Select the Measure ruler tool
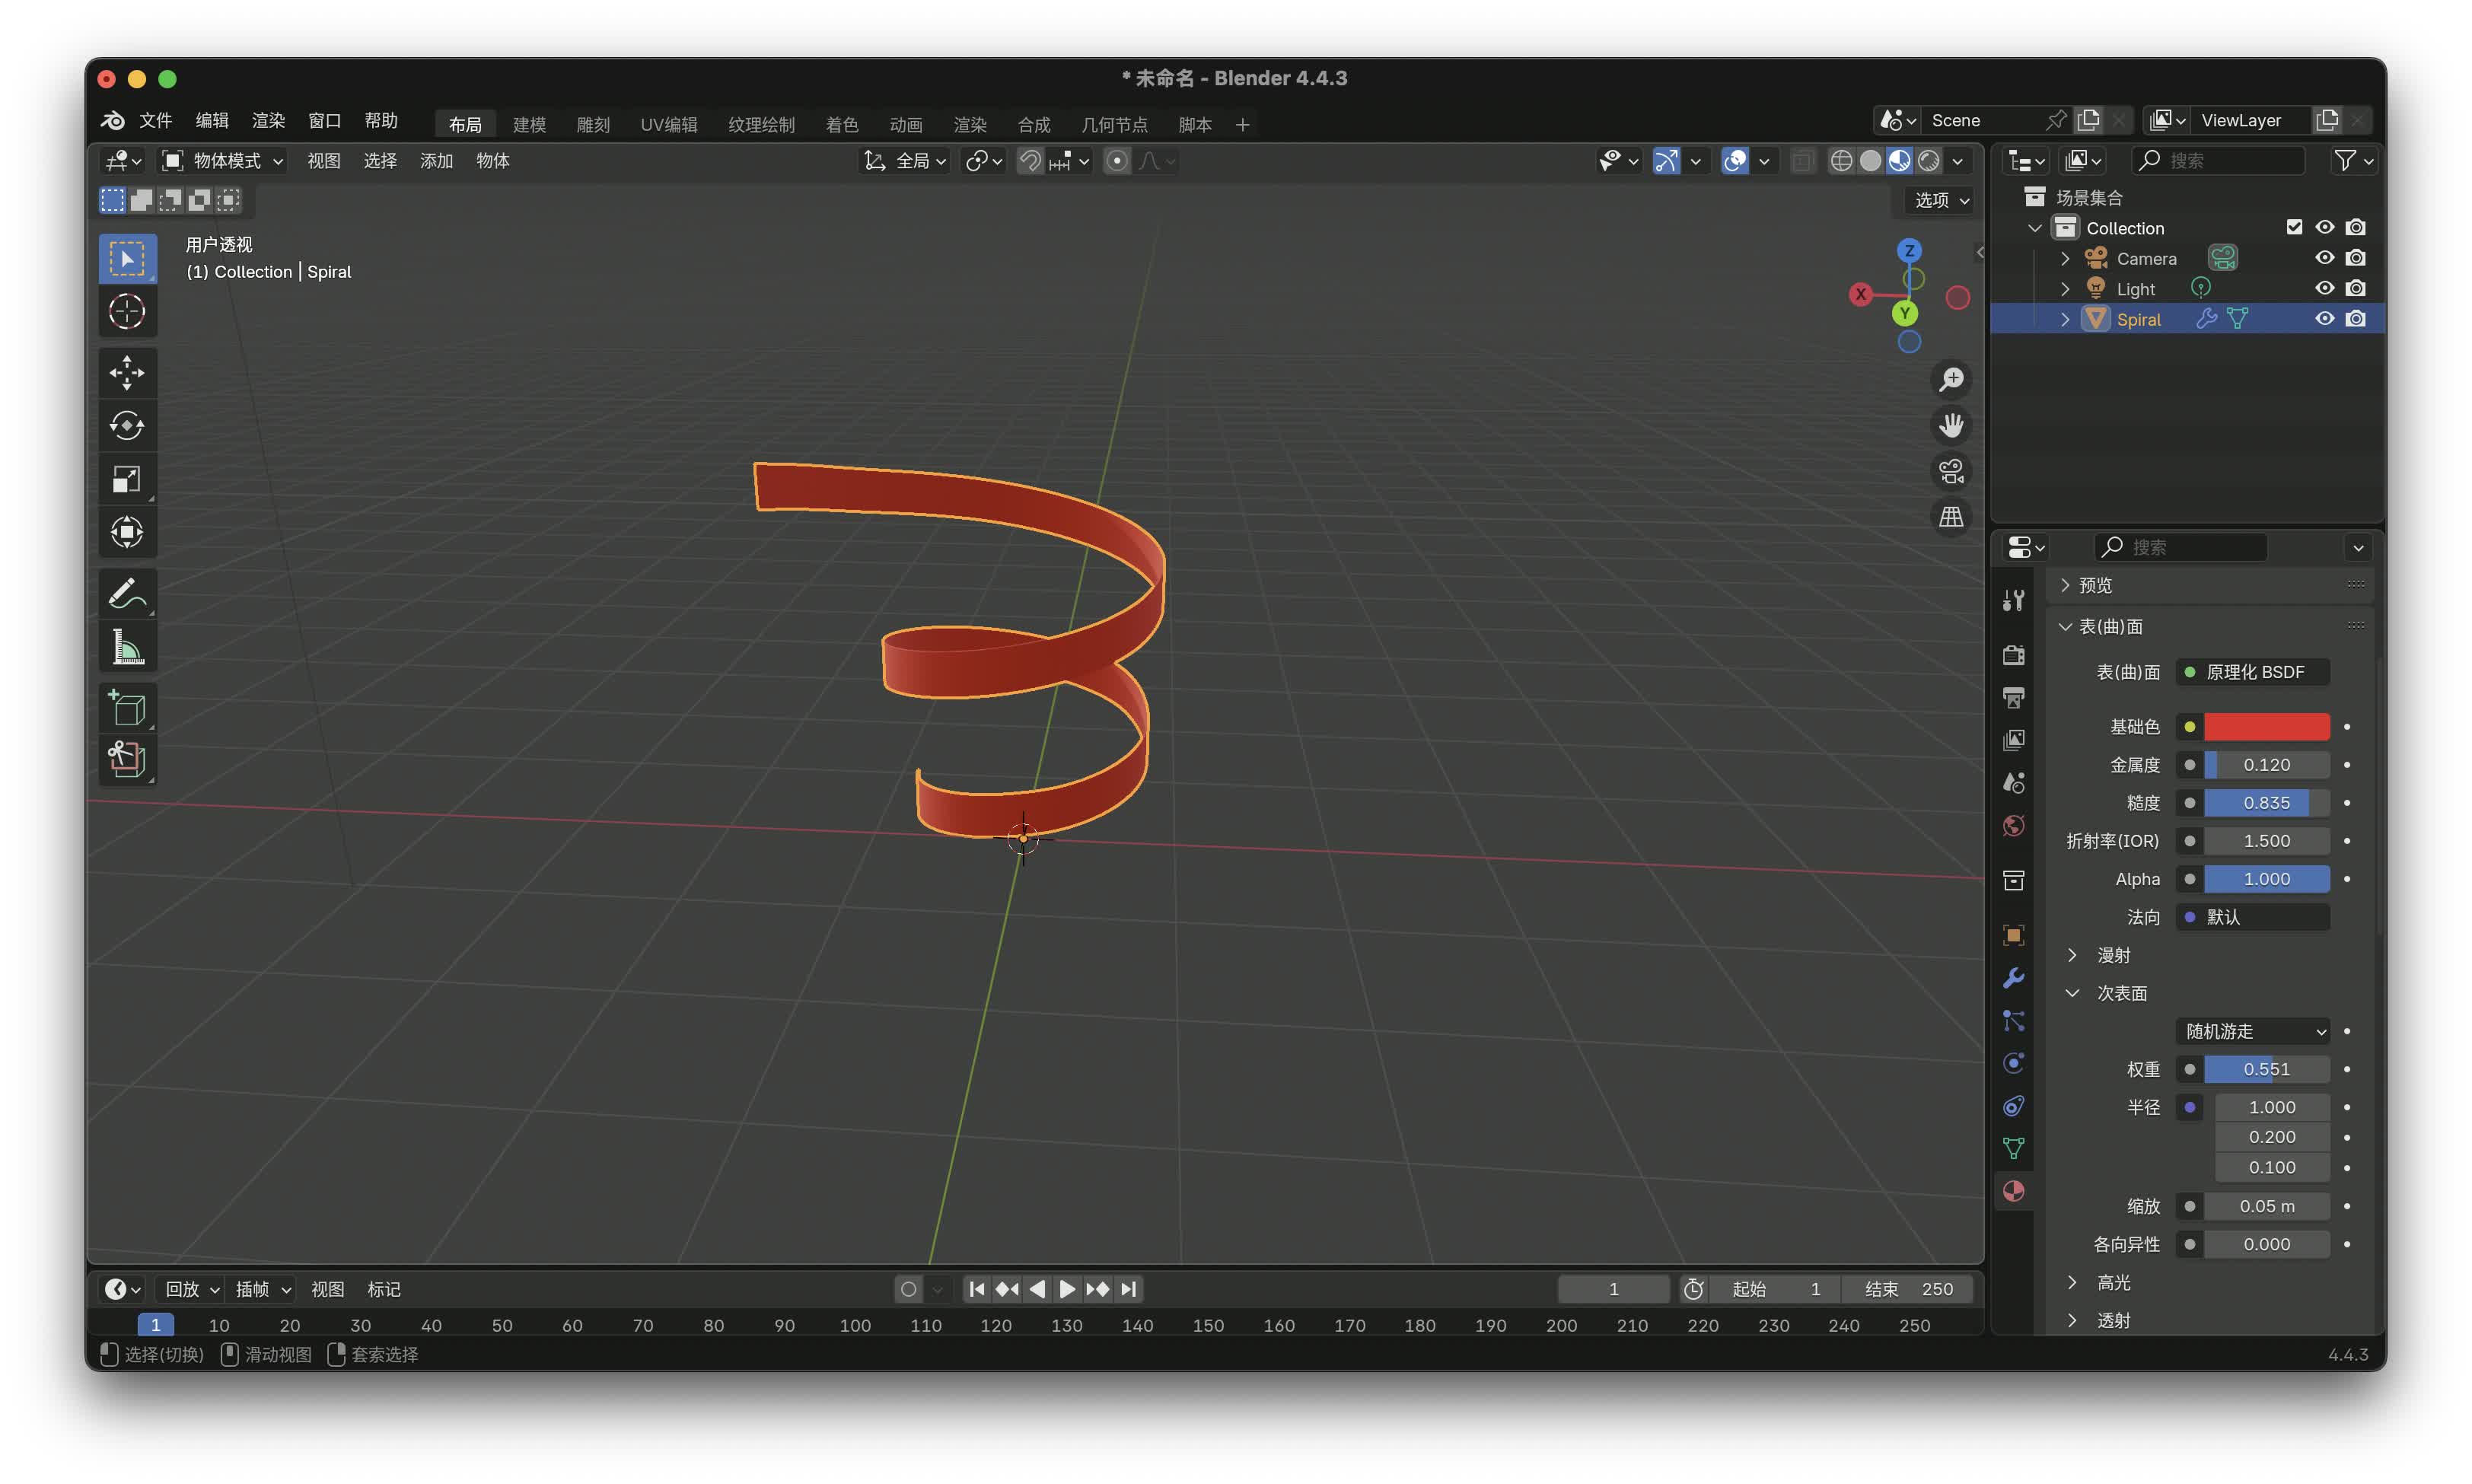Image resolution: width=2472 pixels, height=1484 pixels. (x=127, y=648)
